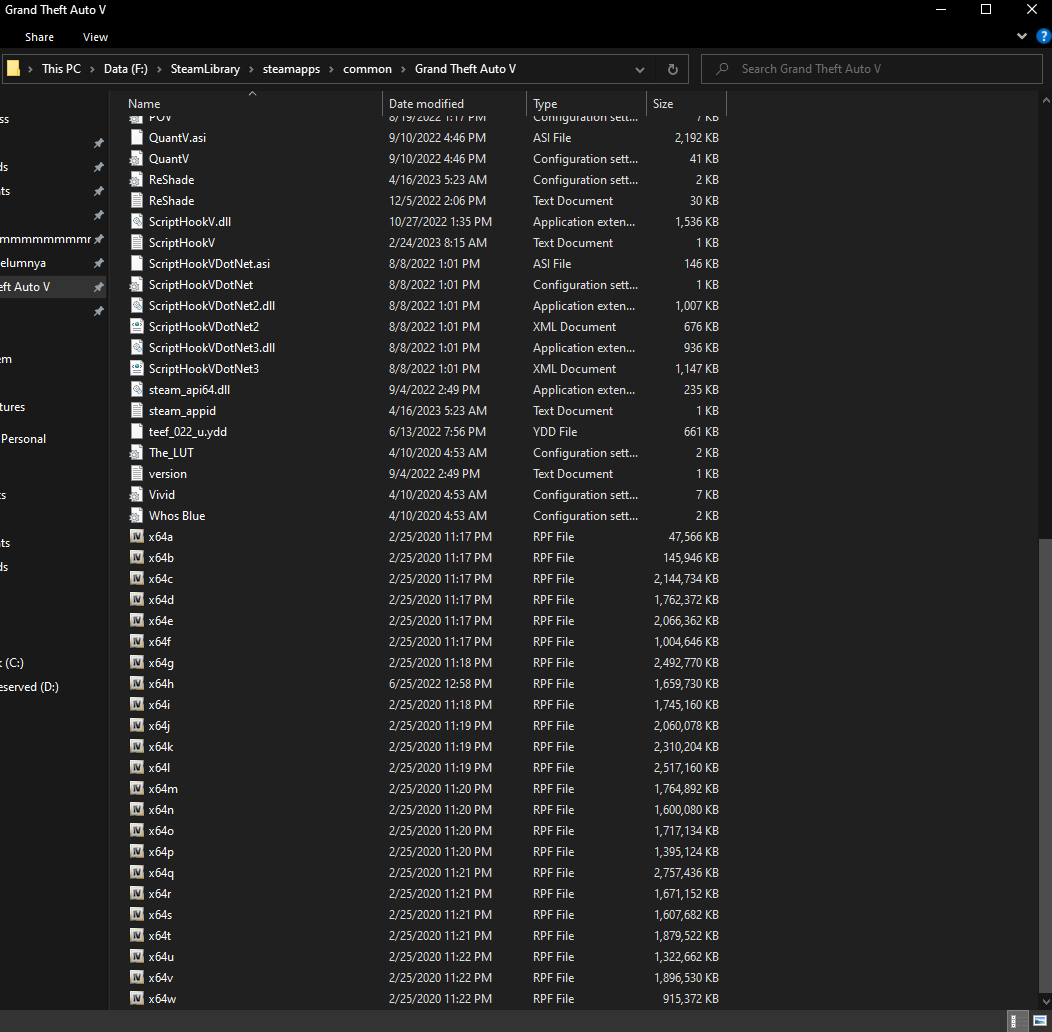The height and width of the screenshot is (1032, 1052).
Task: Expand the breadcrumb arrow after SteamLibrary
Action: (x=251, y=69)
